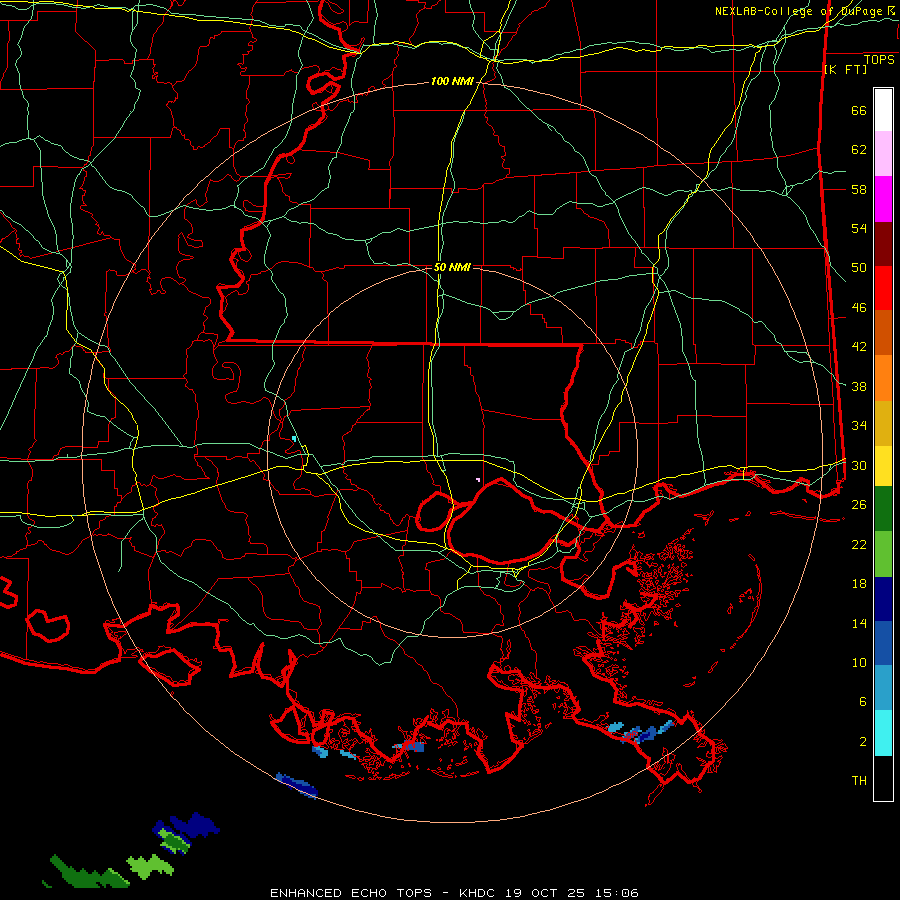Click the '38' legend value
Image resolution: width=900 pixels, height=900 pixels.
[859, 386]
